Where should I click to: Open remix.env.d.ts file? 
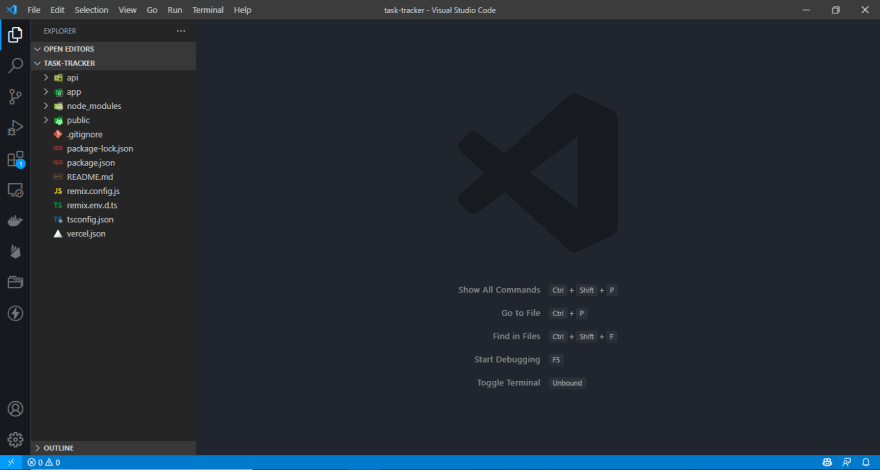(x=113, y=205)
